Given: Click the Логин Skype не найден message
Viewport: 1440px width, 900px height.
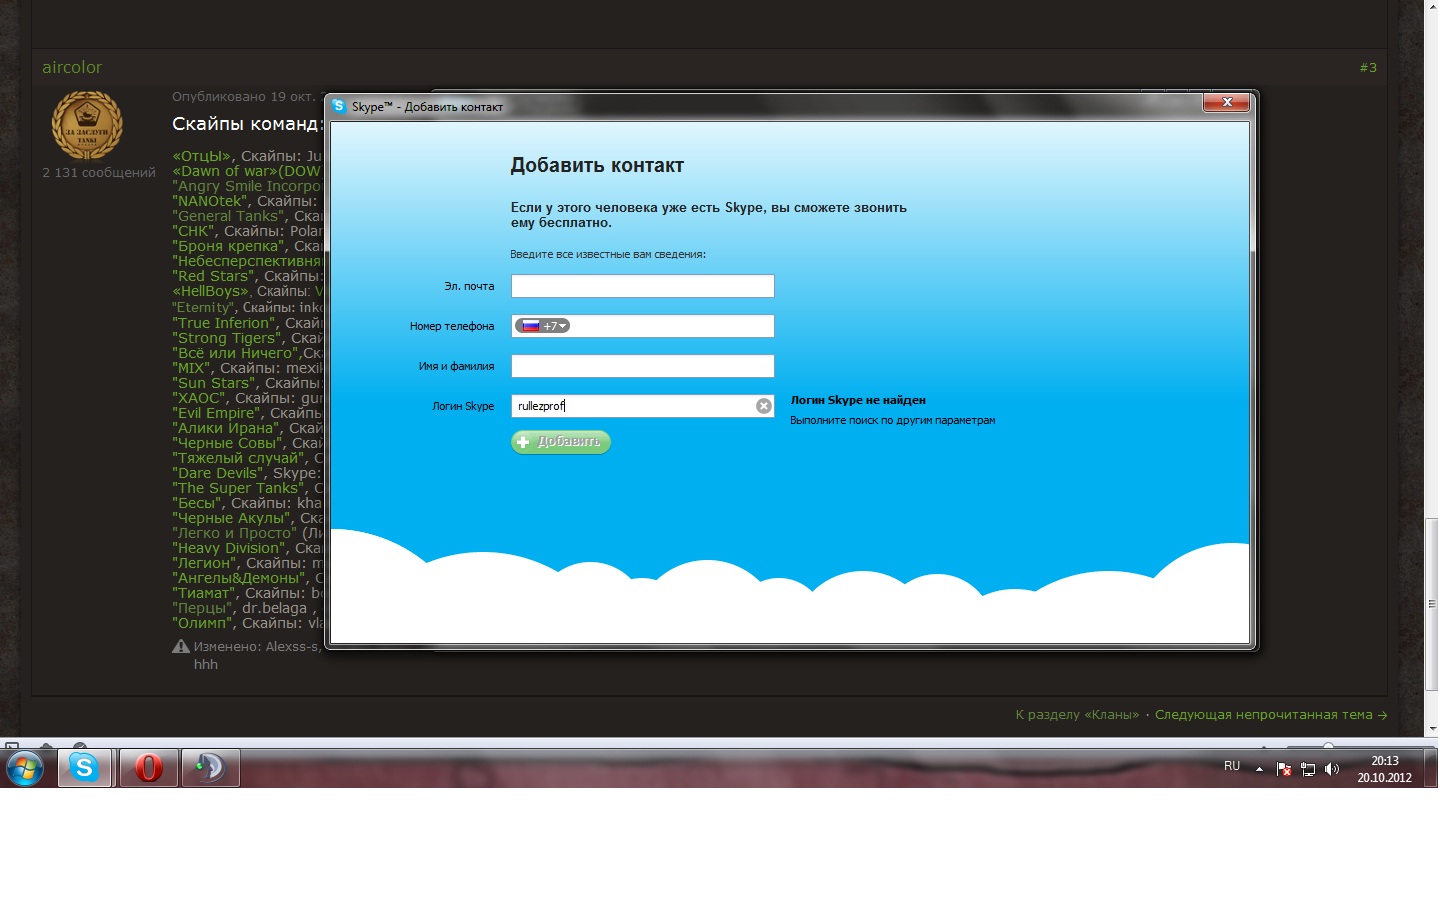Looking at the screenshot, I should point(858,400).
